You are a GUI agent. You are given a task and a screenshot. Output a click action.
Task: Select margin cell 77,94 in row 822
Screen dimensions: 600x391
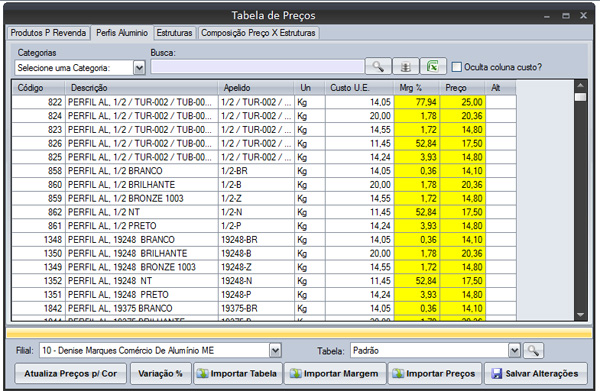pos(417,102)
